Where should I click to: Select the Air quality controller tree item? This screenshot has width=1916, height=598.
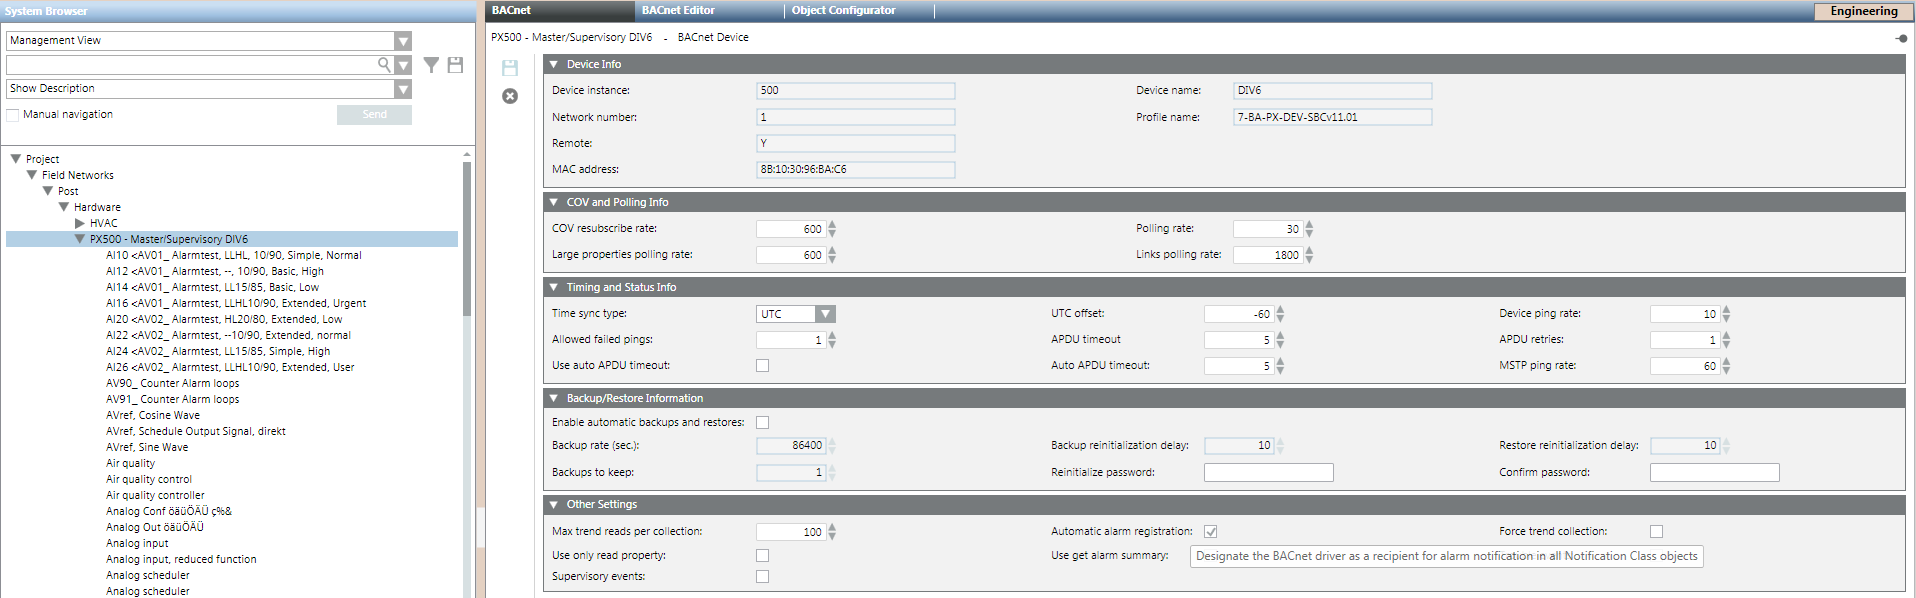tap(155, 495)
